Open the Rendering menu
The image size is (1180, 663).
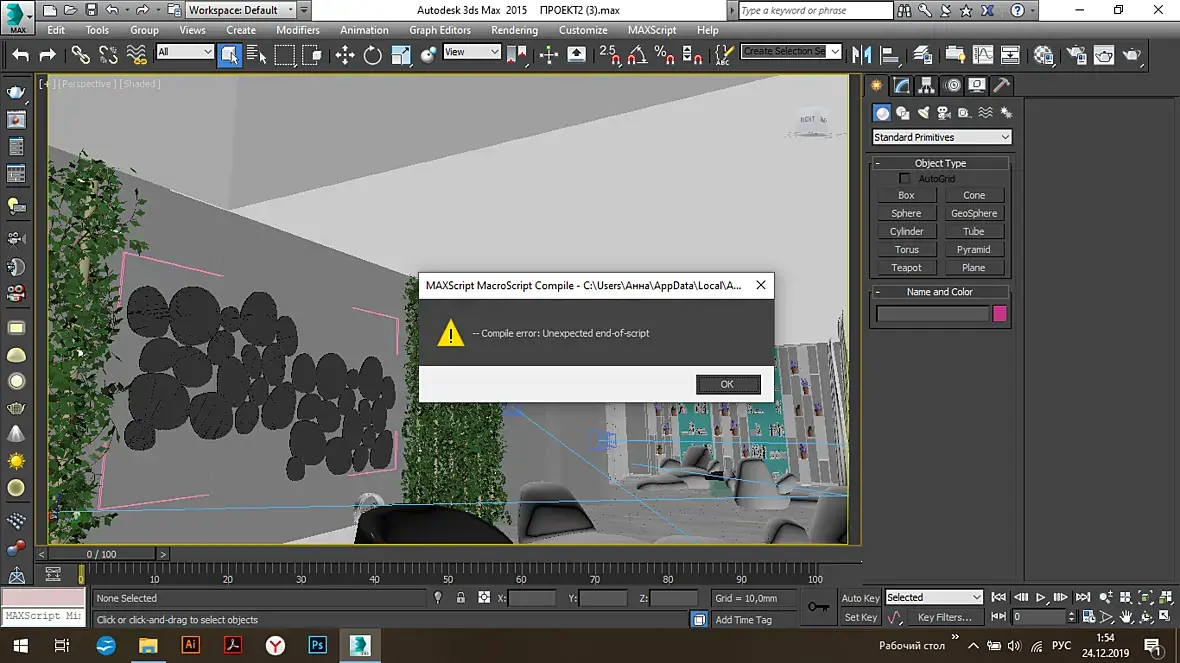point(514,30)
